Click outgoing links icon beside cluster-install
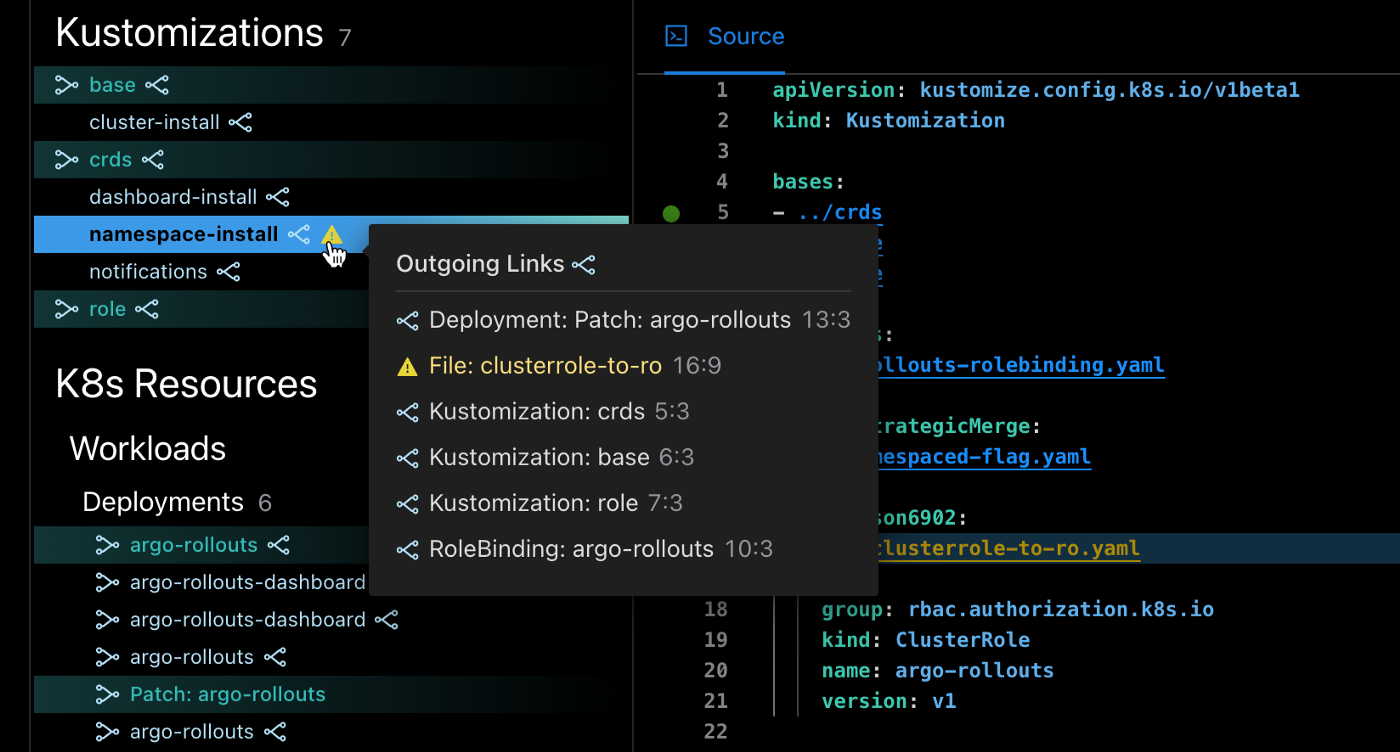Viewport: 1400px width, 752px height. click(x=240, y=123)
